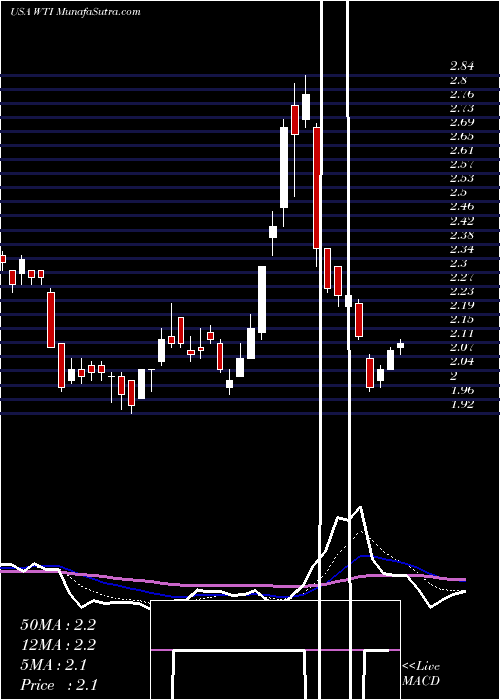The height and width of the screenshot is (700, 500).
Task: Click the '50MA : 2.2' readout
Action: point(58,625)
